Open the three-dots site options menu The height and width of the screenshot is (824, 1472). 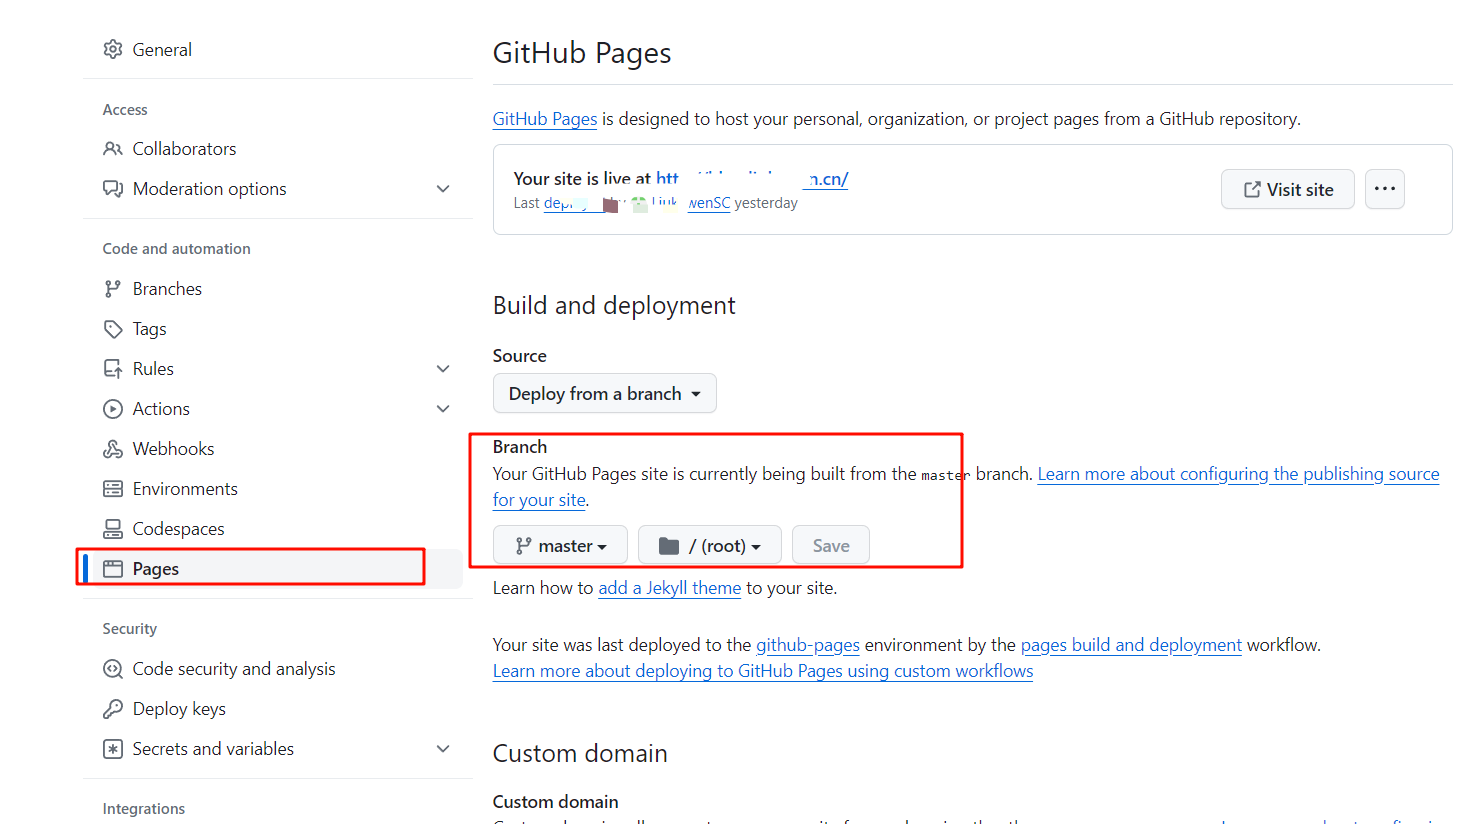[1385, 189]
